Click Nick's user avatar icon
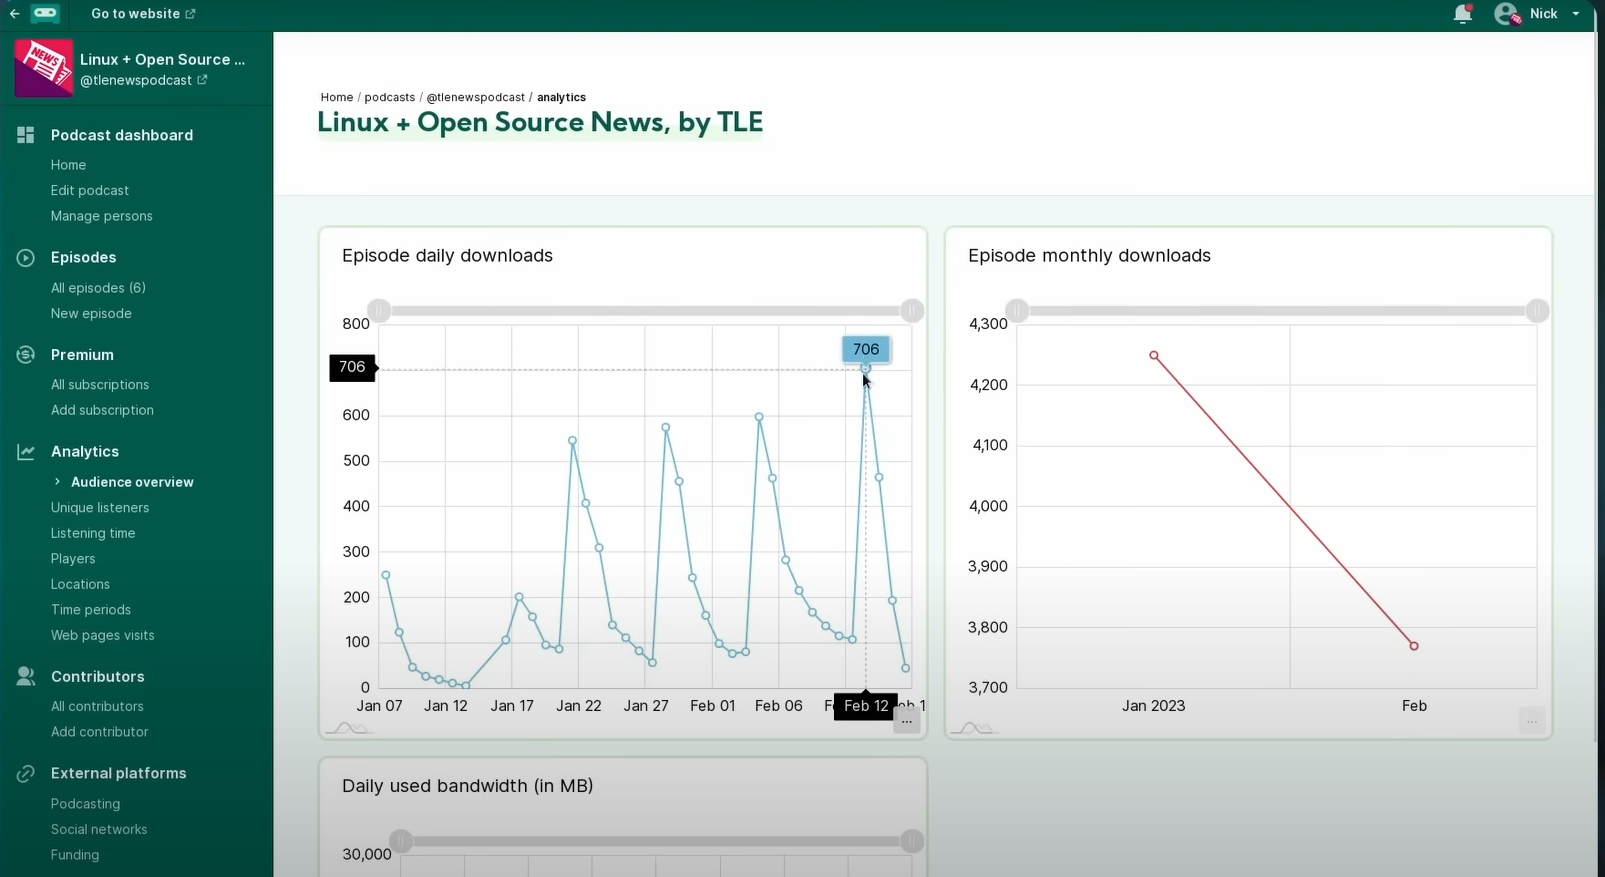Image resolution: width=1605 pixels, height=877 pixels. coord(1507,14)
